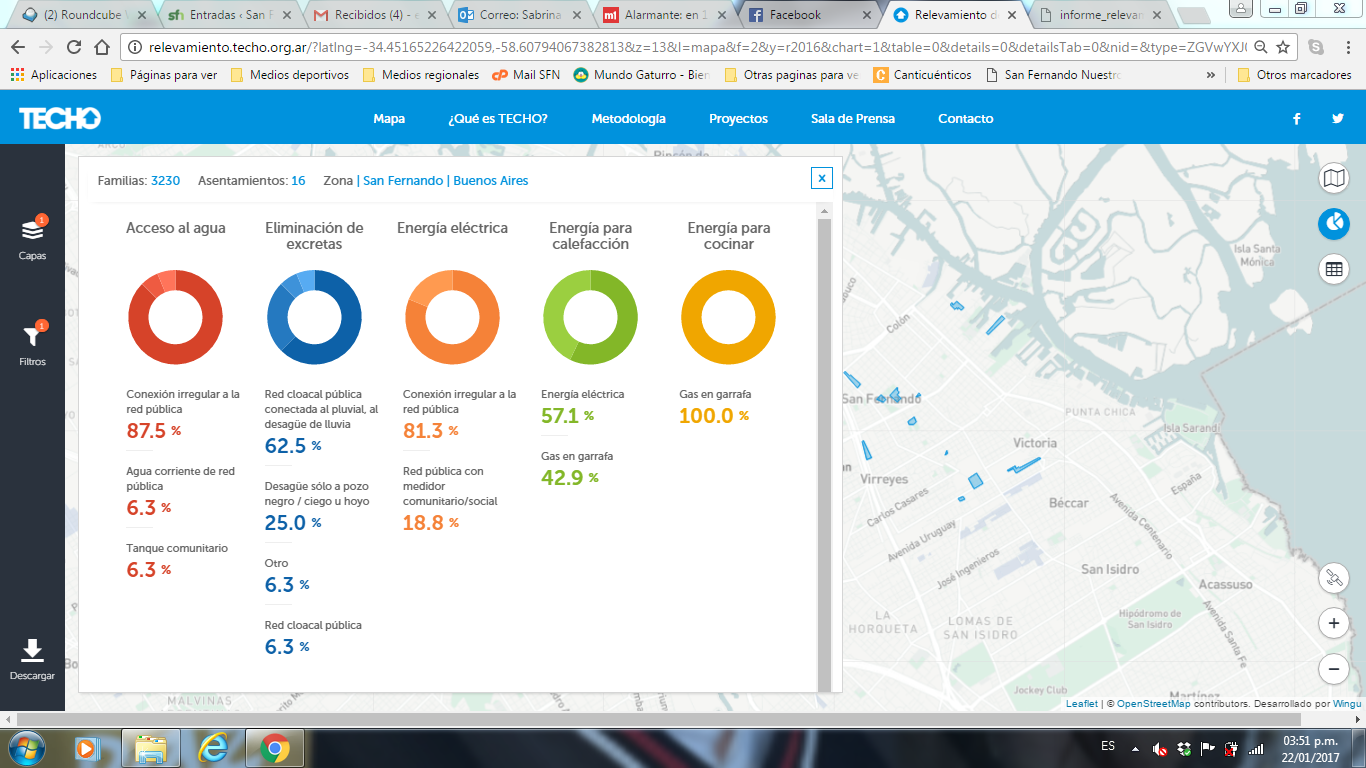Open Mapa menu item

tap(389, 118)
